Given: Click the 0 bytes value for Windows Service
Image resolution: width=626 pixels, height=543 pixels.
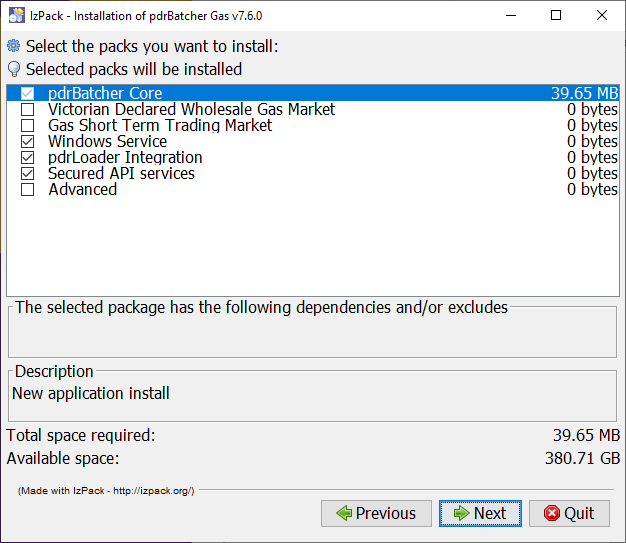Looking at the screenshot, I should pyautogui.click(x=592, y=141).
